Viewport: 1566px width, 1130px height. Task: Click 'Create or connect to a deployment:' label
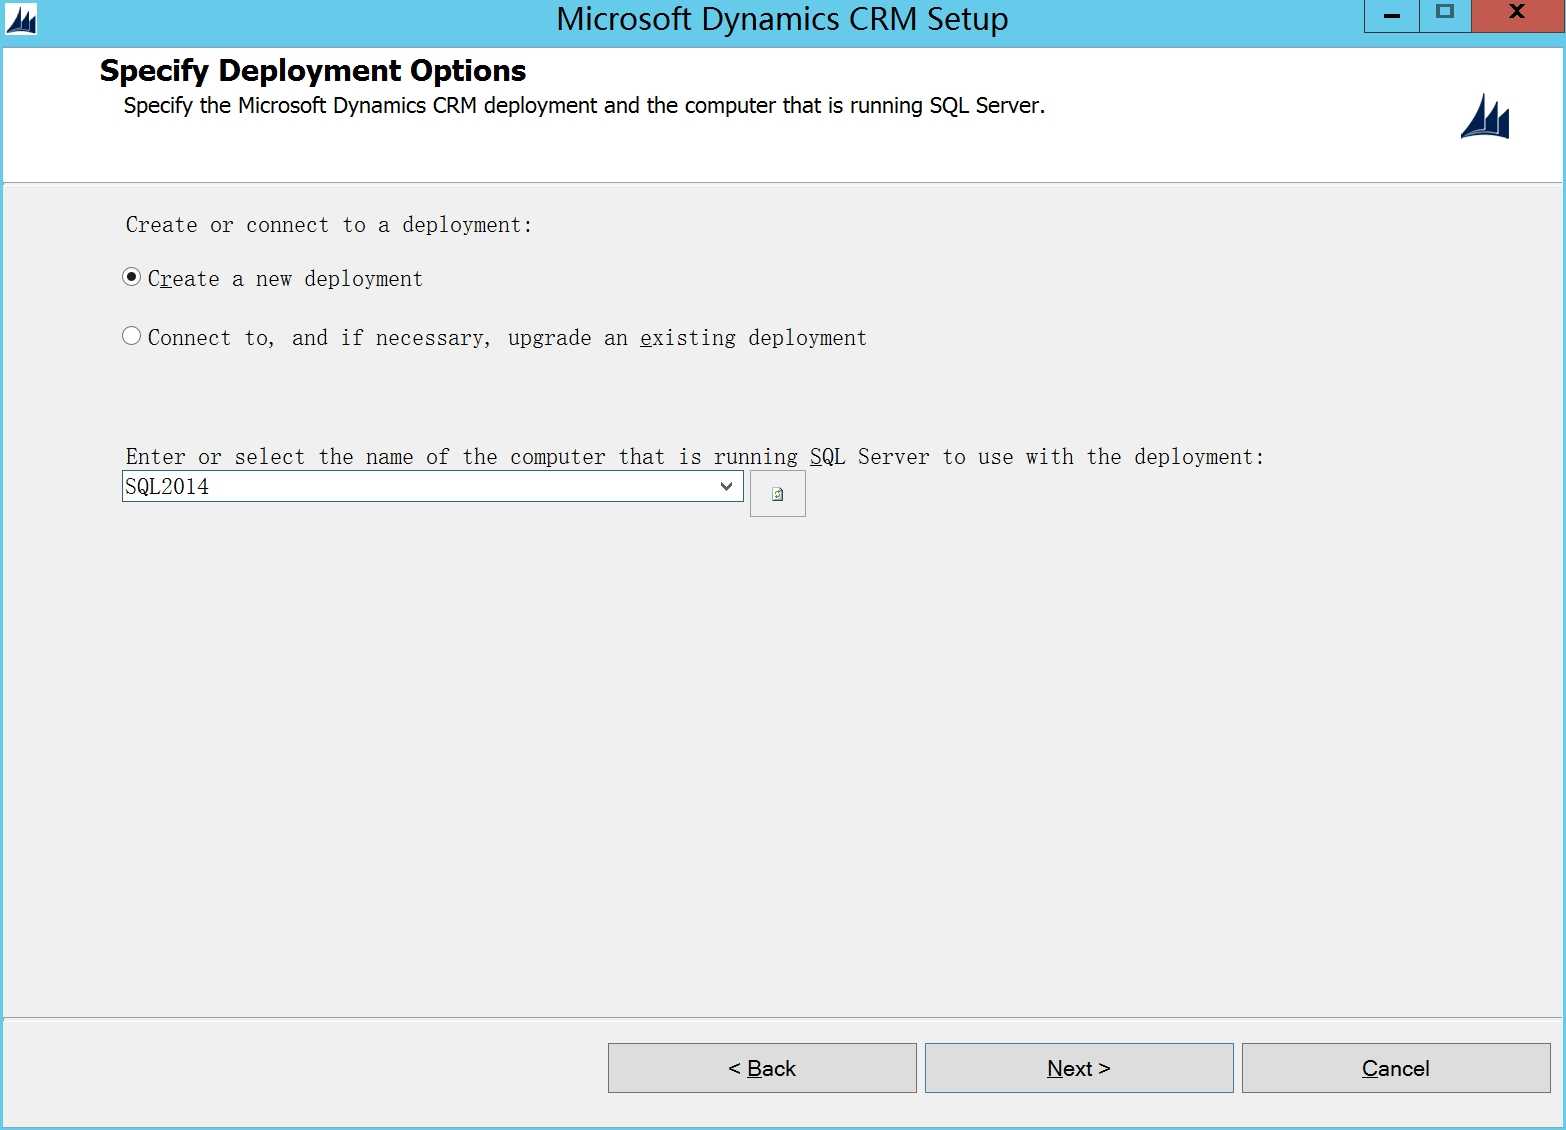[x=329, y=225]
